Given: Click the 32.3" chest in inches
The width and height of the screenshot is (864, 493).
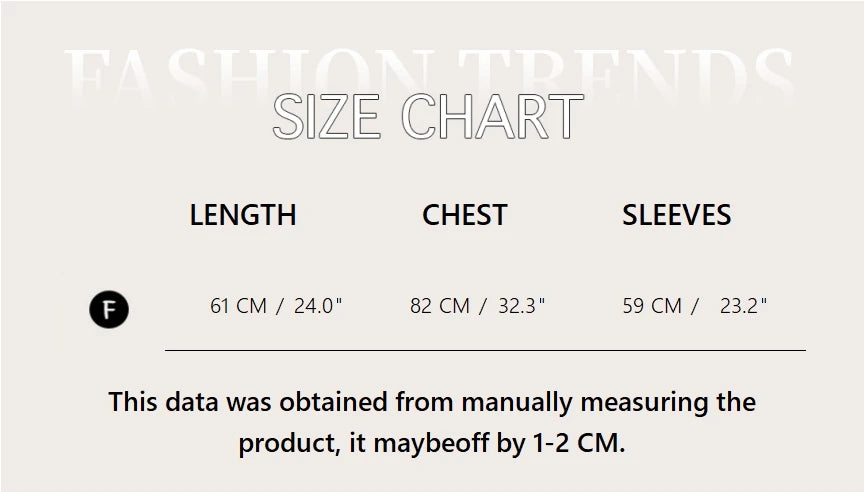Looking at the screenshot, I should (522, 306).
